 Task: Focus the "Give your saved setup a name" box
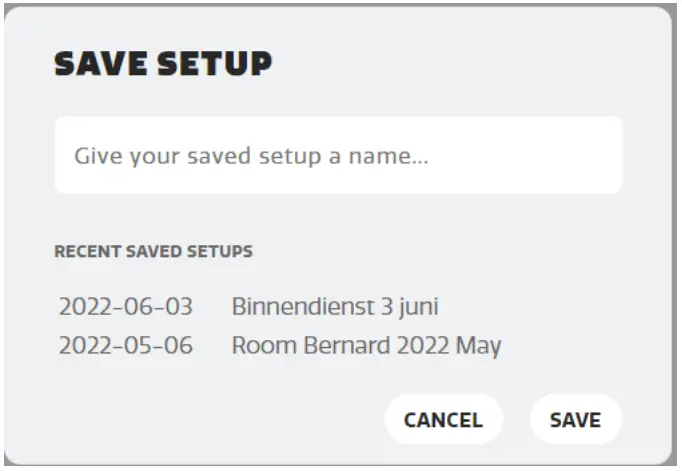[x=338, y=156]
